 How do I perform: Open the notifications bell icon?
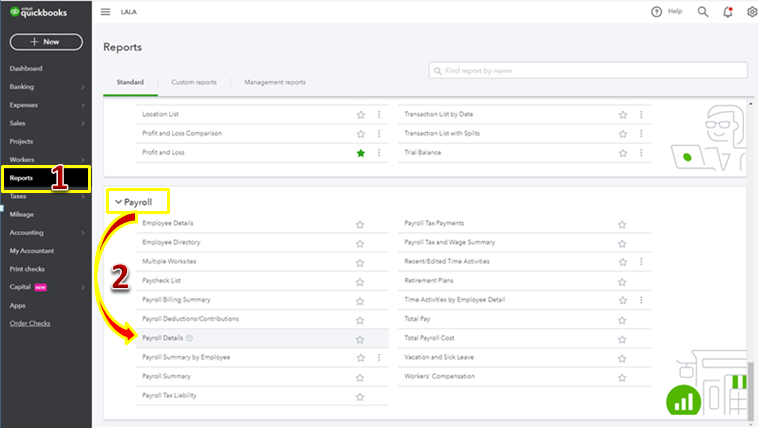pos(728,12)
